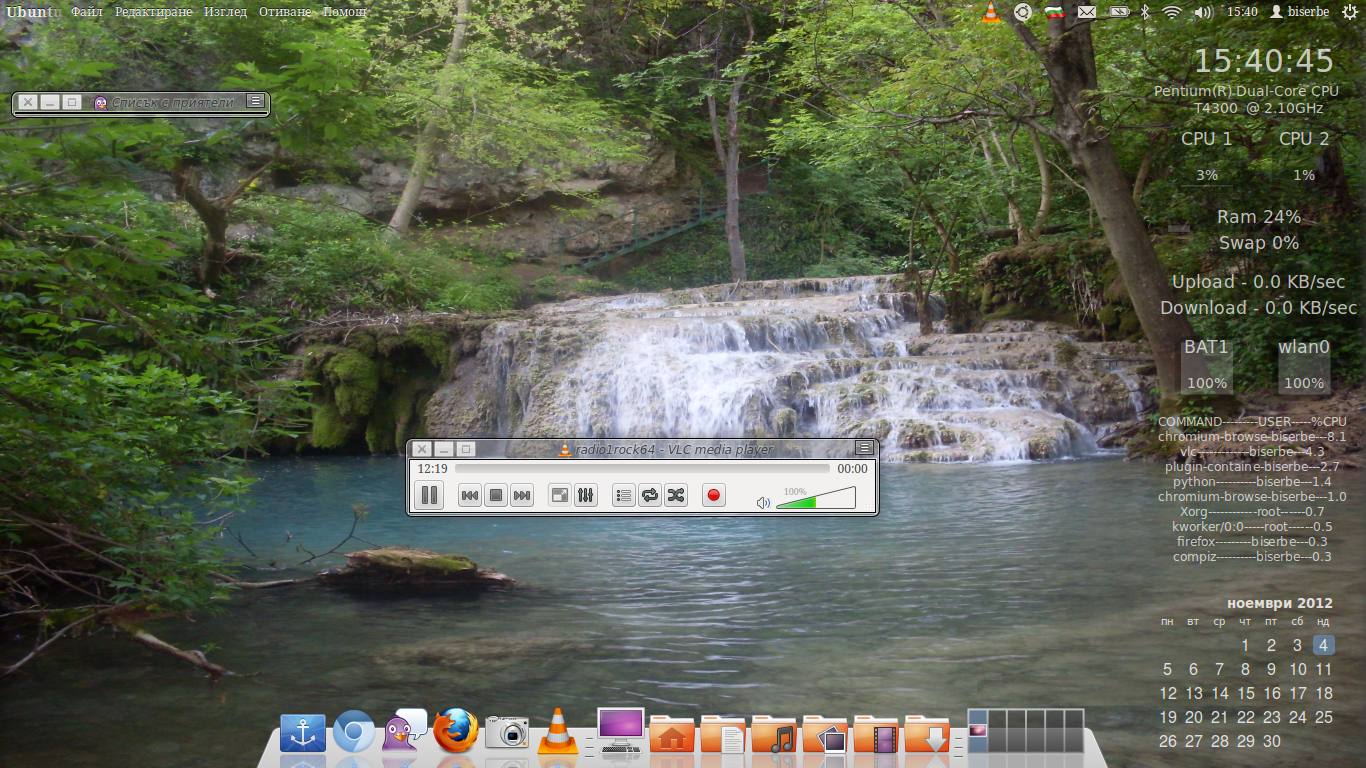Launch Firefox from dock
Viewport: 1366px width, 768px height.
pyautogui.click(x=456, y=731)
